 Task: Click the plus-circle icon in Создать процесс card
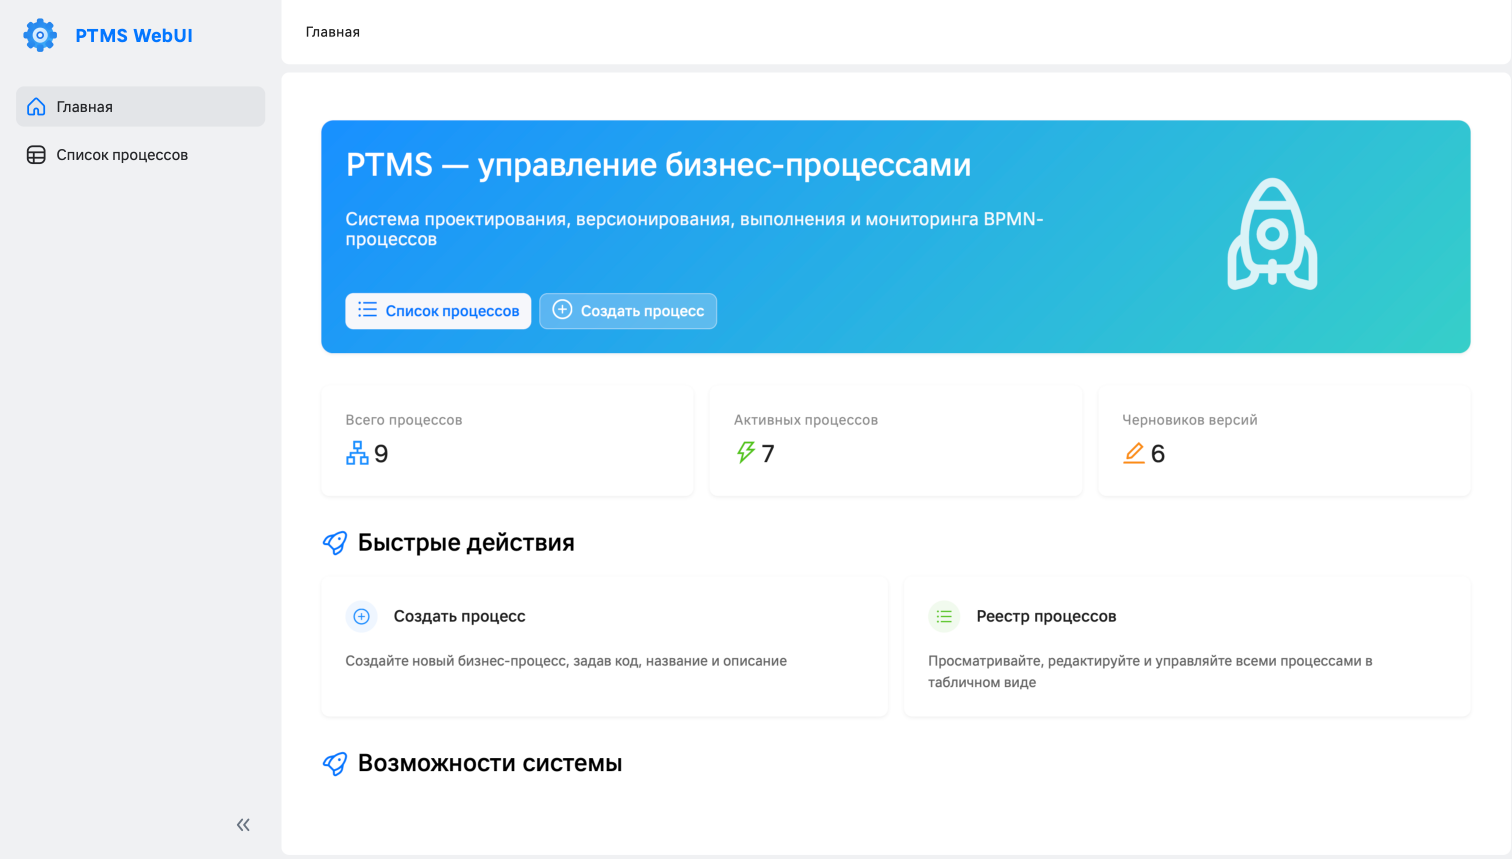click(x=362, y=617)
